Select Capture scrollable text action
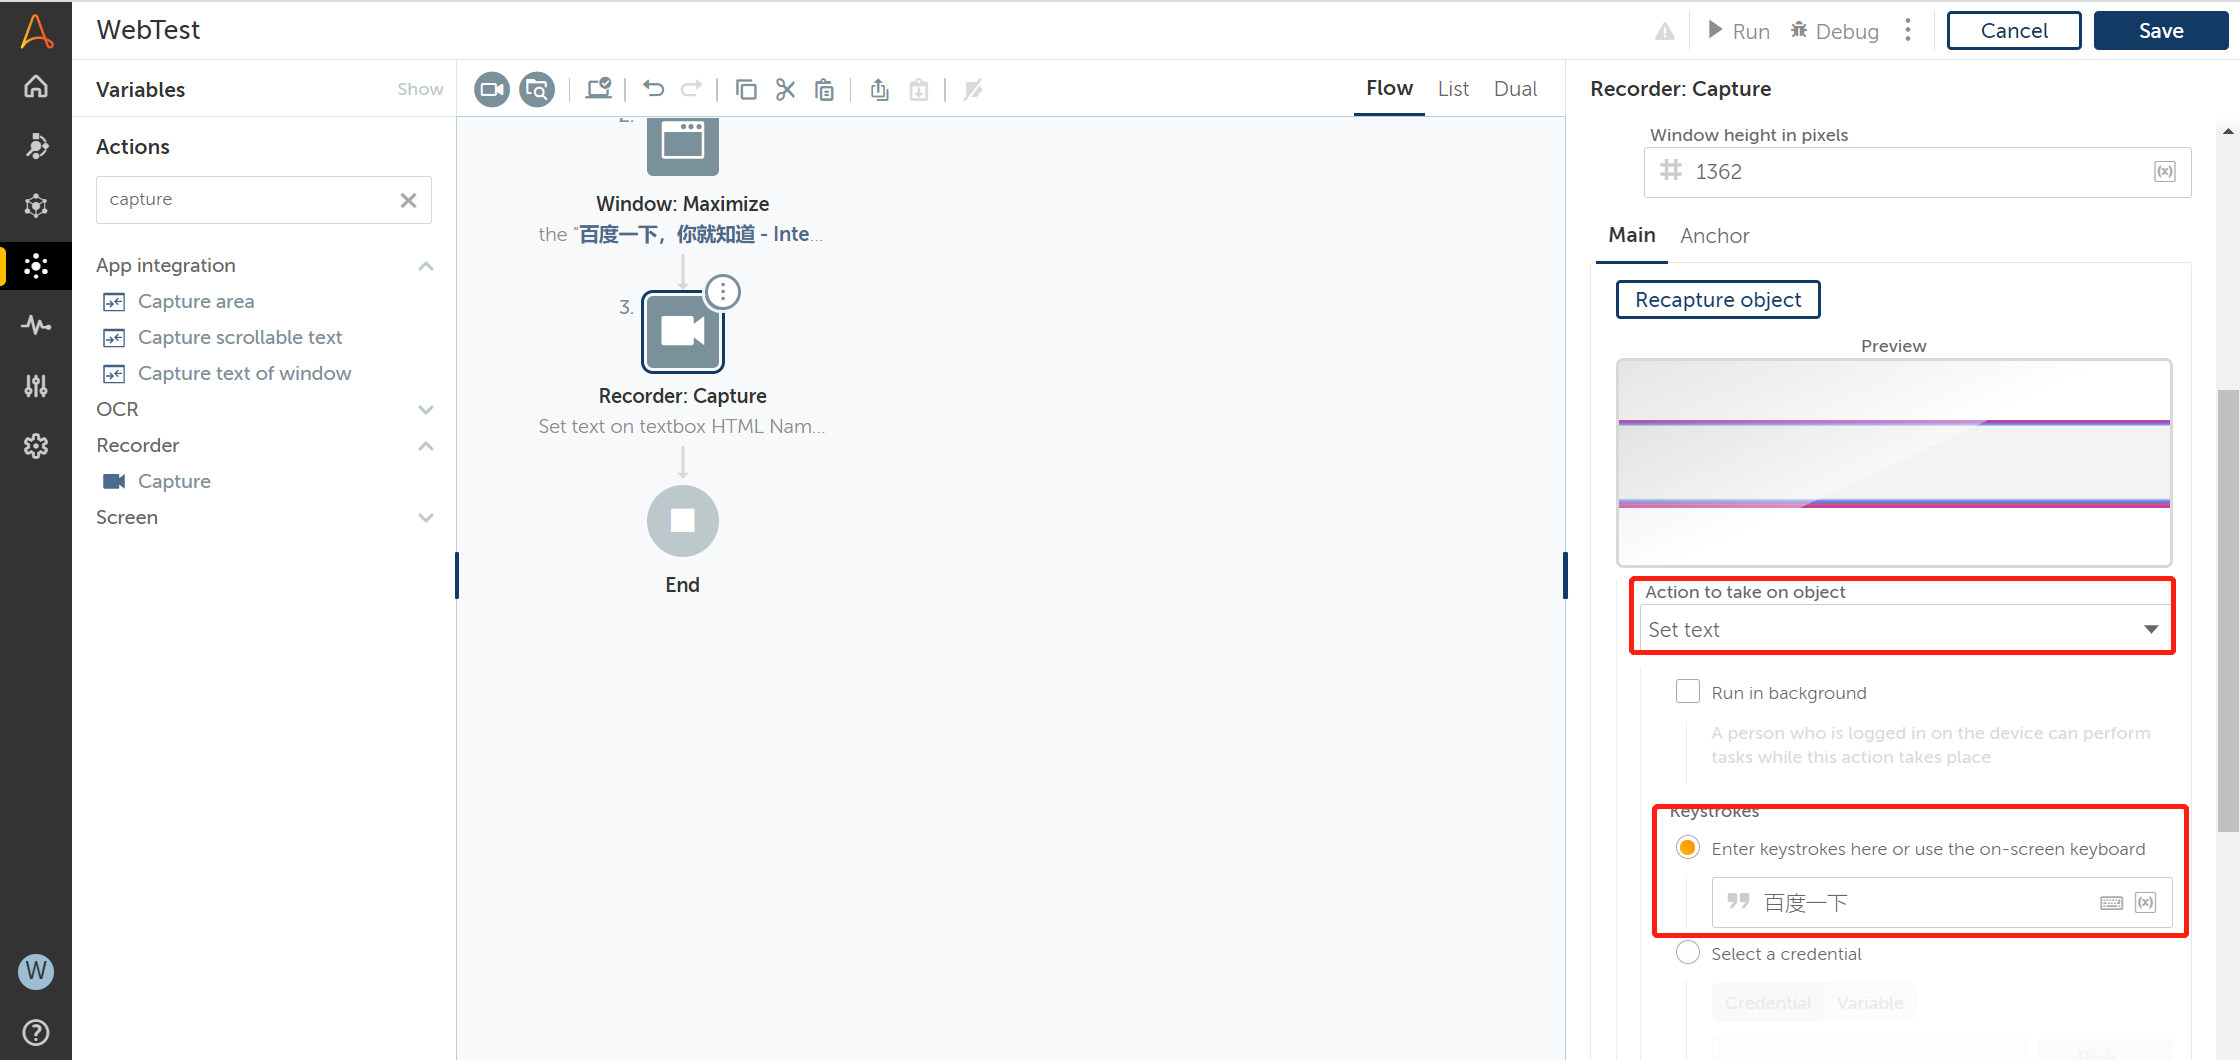This screenshot has height=1060, width=2240. (240, 338)
